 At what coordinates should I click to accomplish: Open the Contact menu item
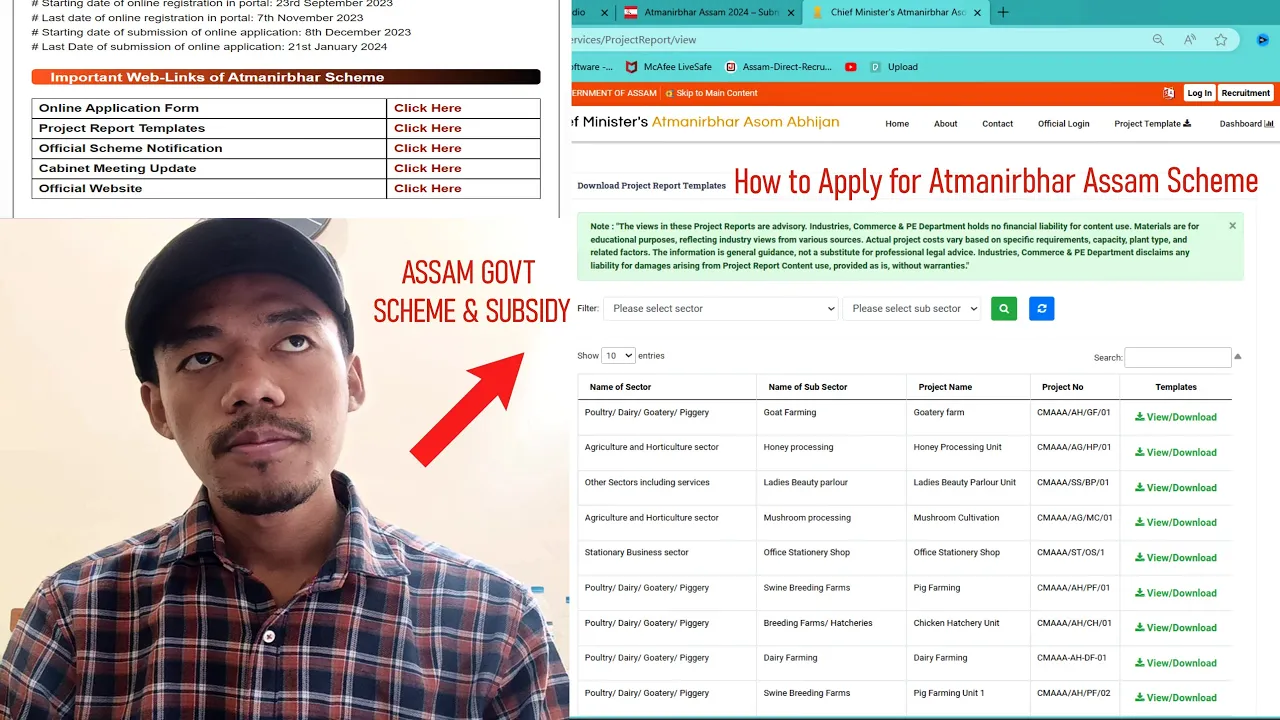pyautogui.click(x=997, y=124)
